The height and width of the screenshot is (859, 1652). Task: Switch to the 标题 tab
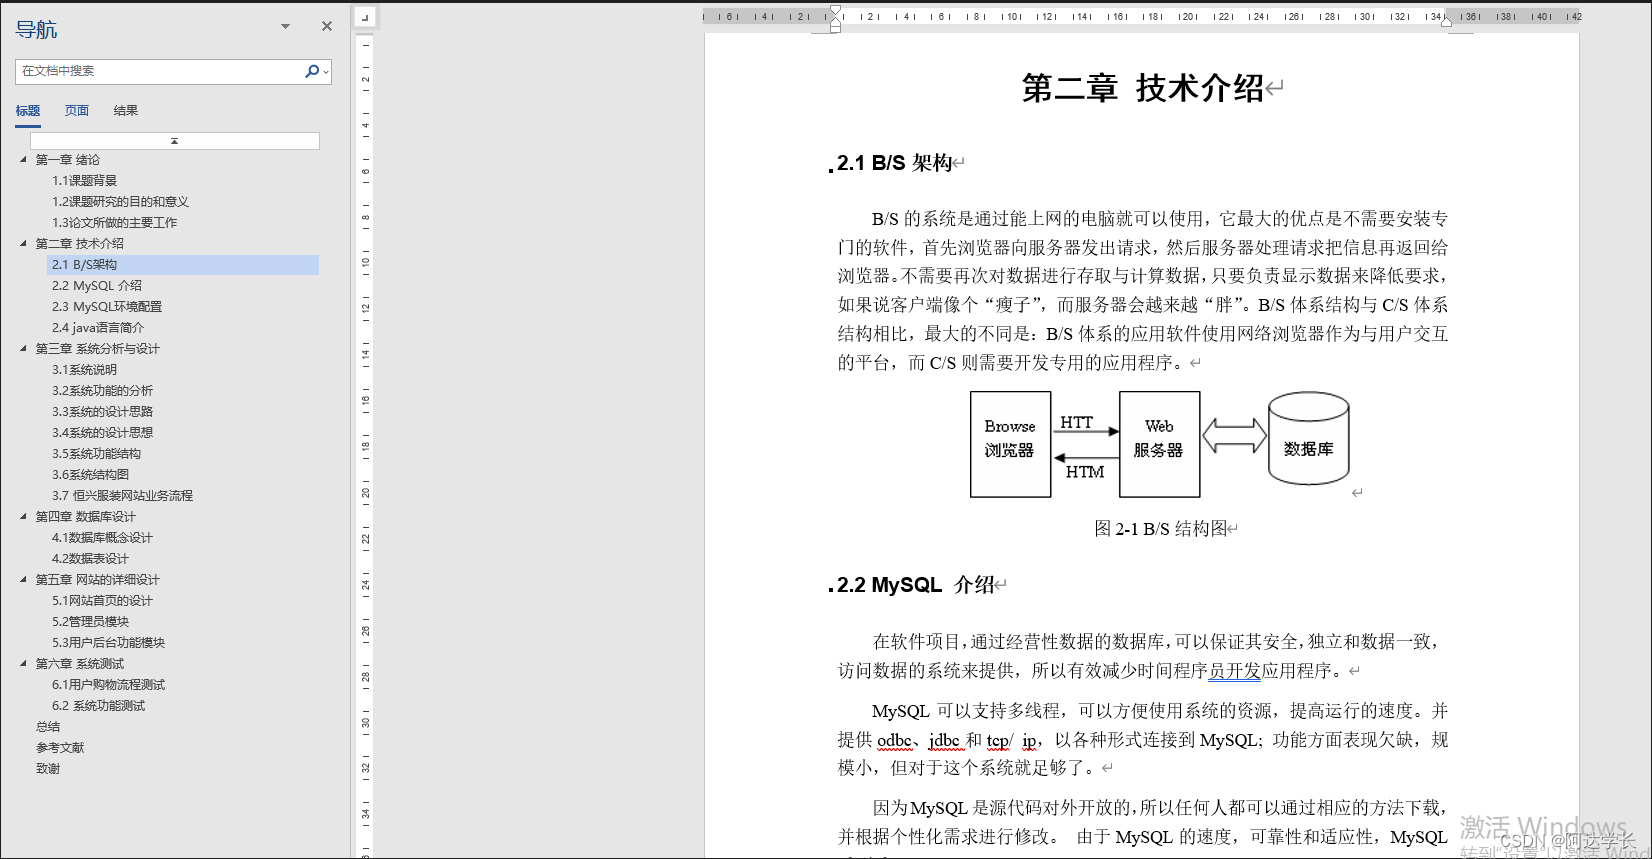(x=28, y=111)
